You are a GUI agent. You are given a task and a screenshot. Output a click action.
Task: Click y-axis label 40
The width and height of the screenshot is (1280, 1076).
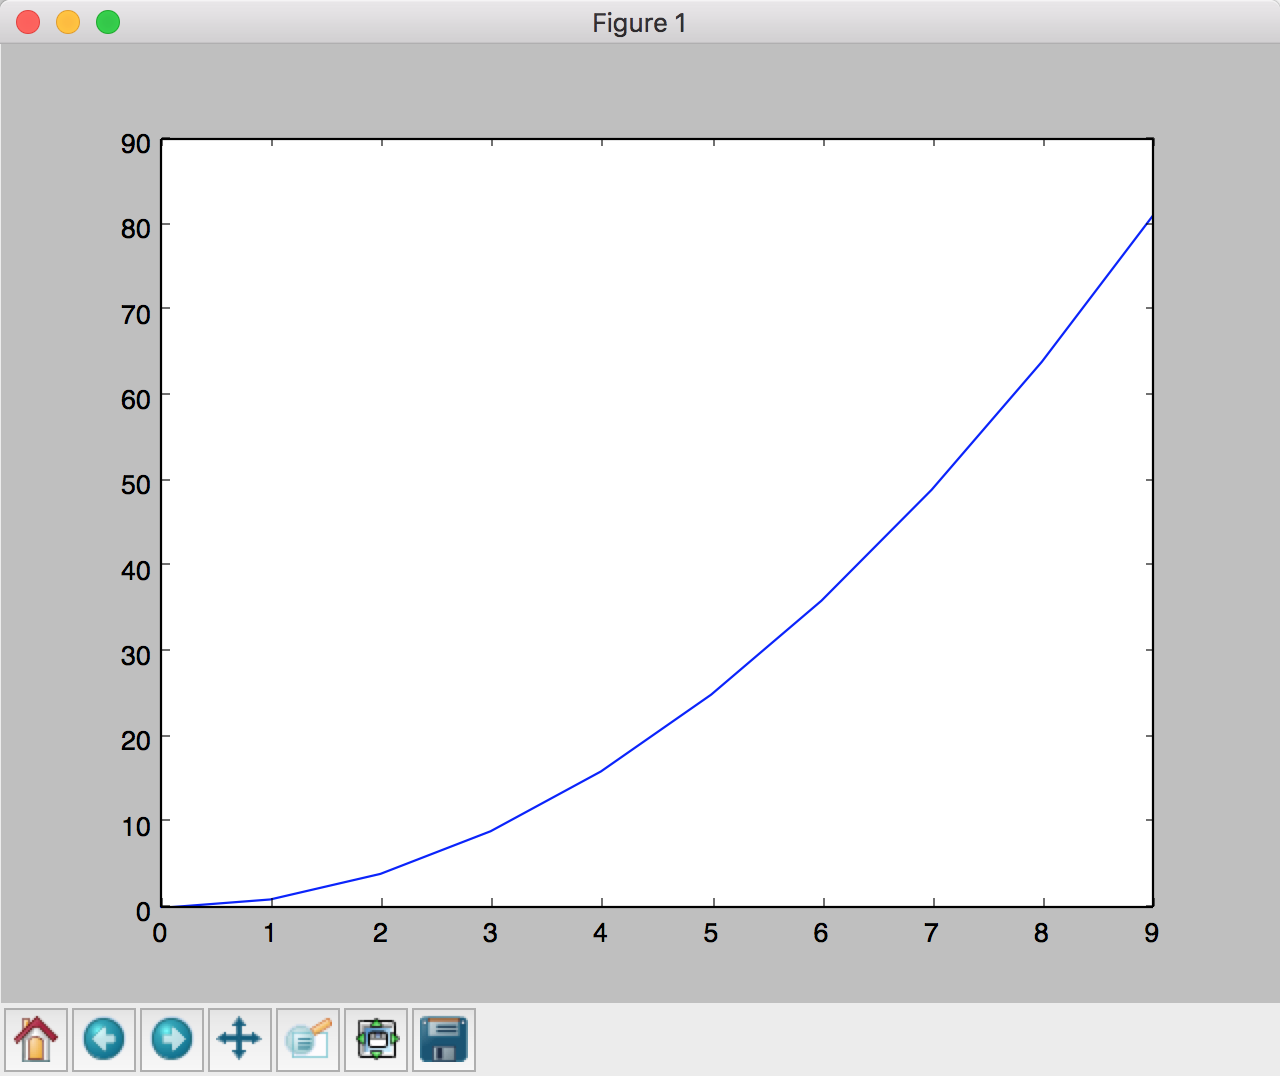pyautogui.click(x=135, y=570)
